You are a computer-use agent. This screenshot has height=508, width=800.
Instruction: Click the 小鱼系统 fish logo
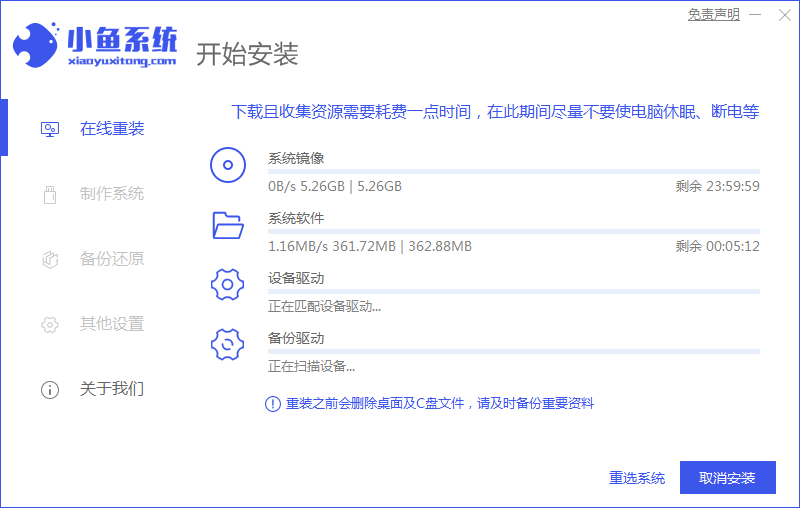[35, 45]
